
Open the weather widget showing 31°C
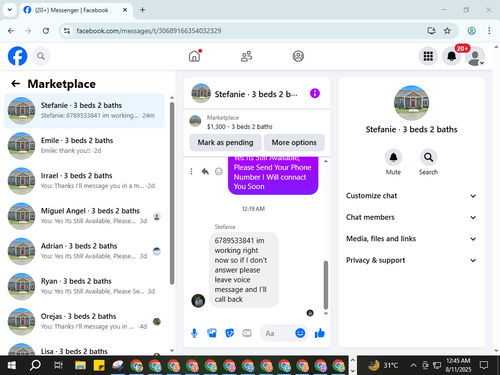tap(383, 365)
